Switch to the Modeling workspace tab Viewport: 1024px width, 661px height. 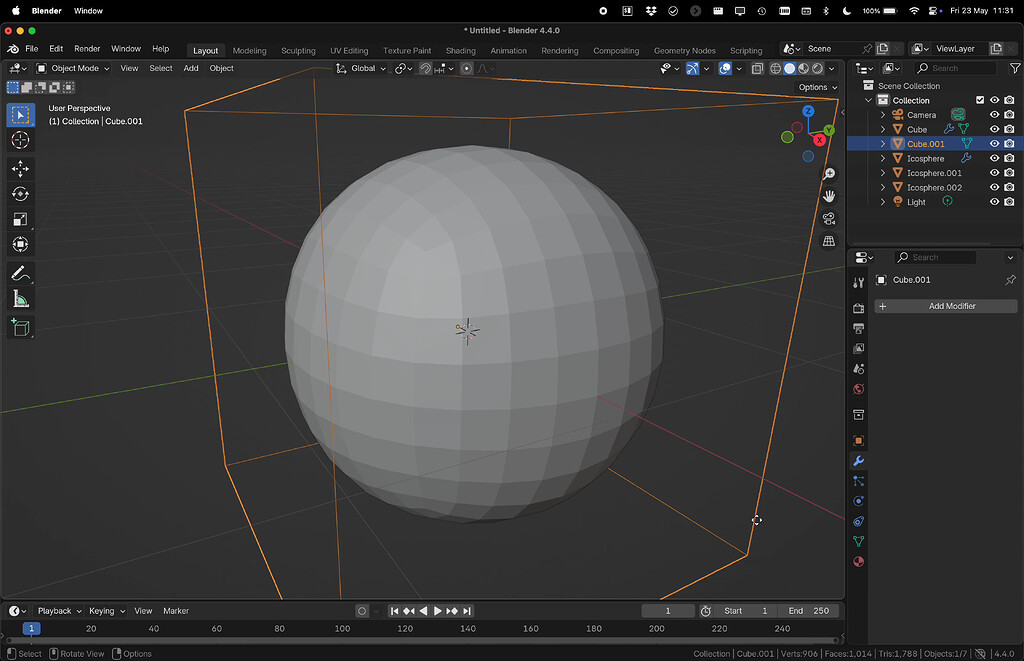[249, 50]
